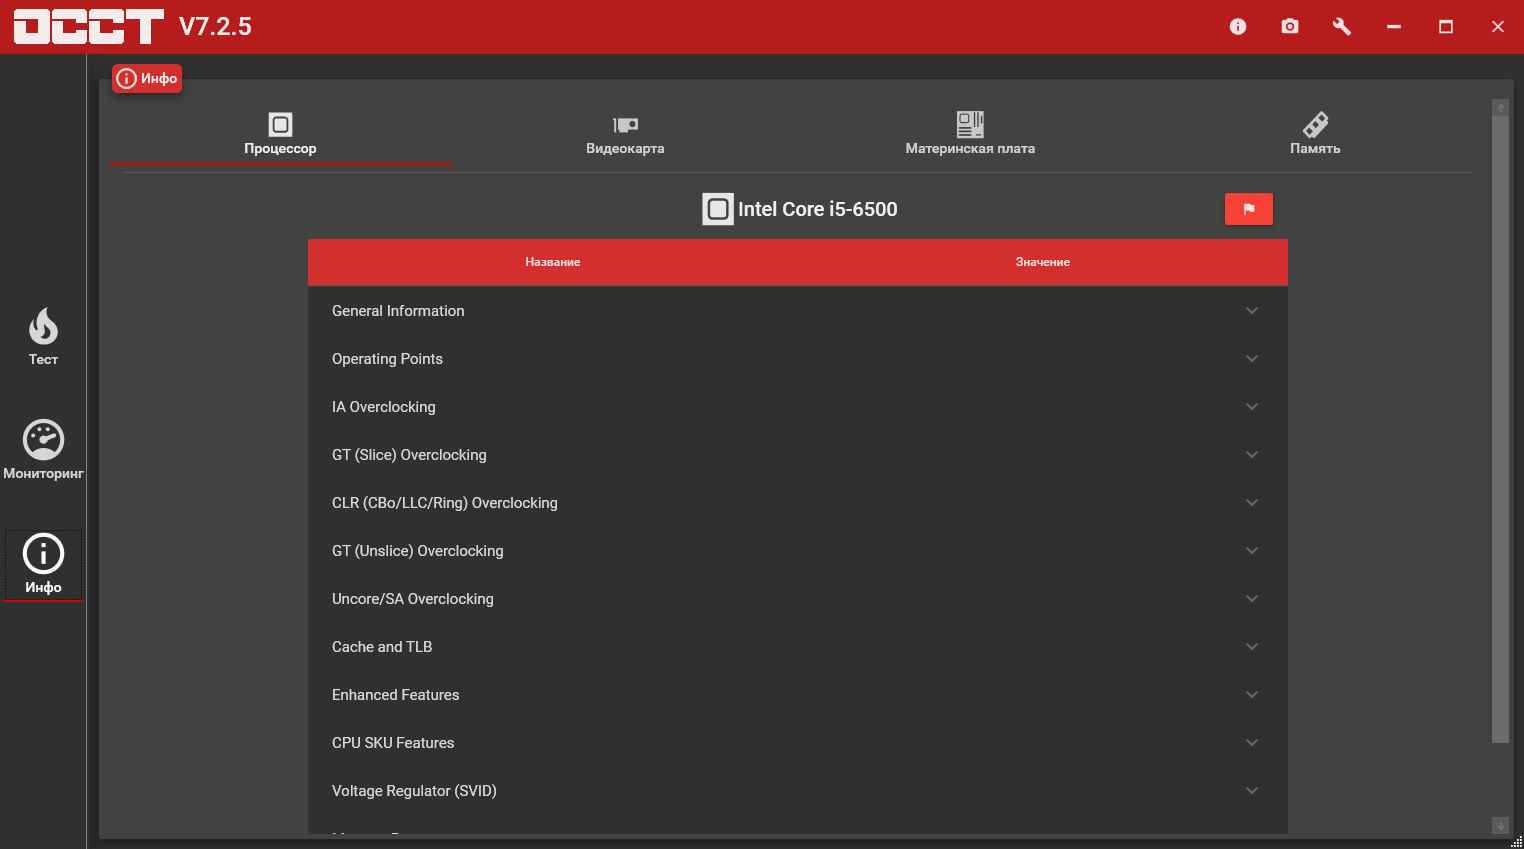Click the Operating Points row label
The image size is (1524, 849).
pyautogui.click(x=387, y=359)
